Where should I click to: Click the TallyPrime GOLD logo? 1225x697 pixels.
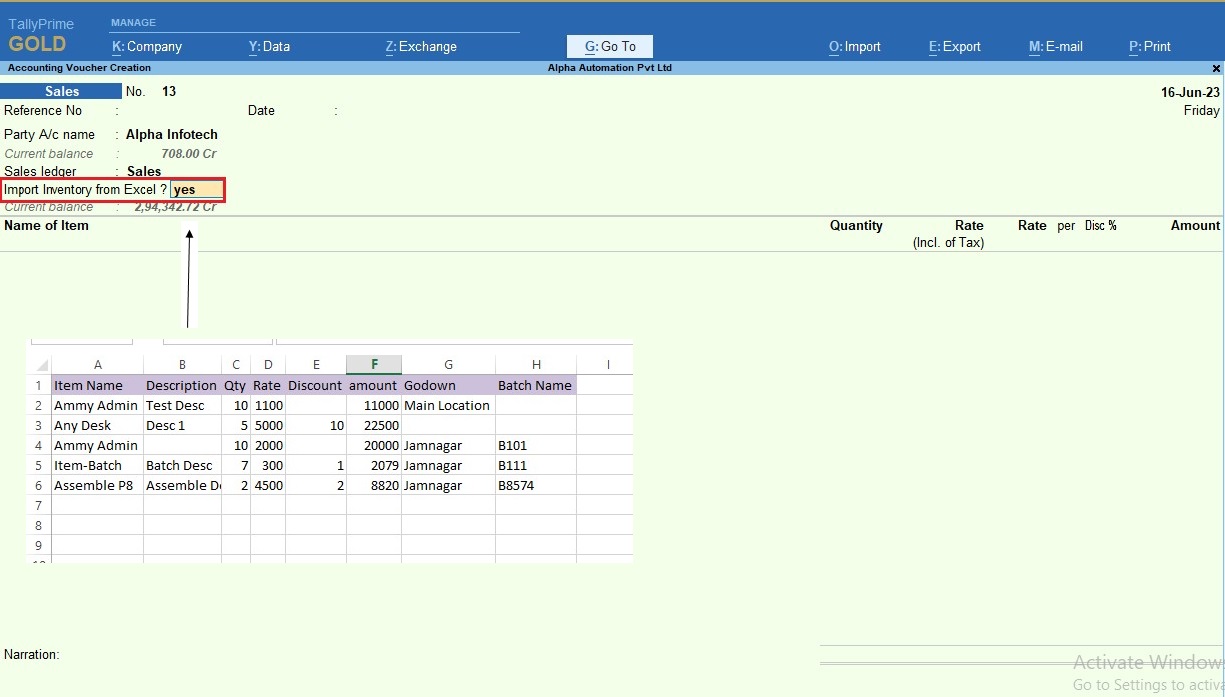(x=42, y=33)
